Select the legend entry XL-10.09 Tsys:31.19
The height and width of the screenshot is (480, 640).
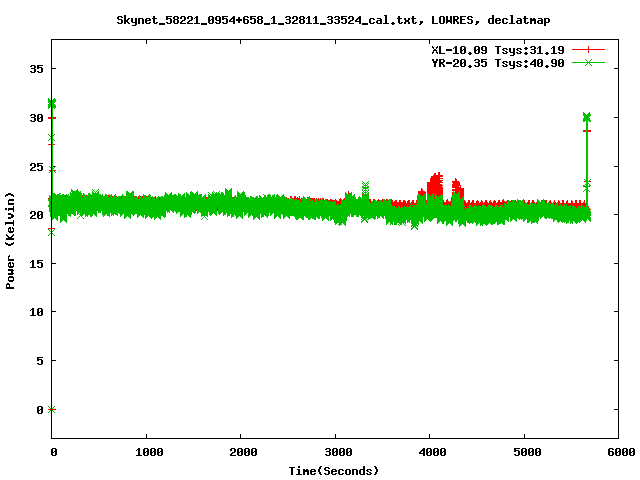click(498, 50)
